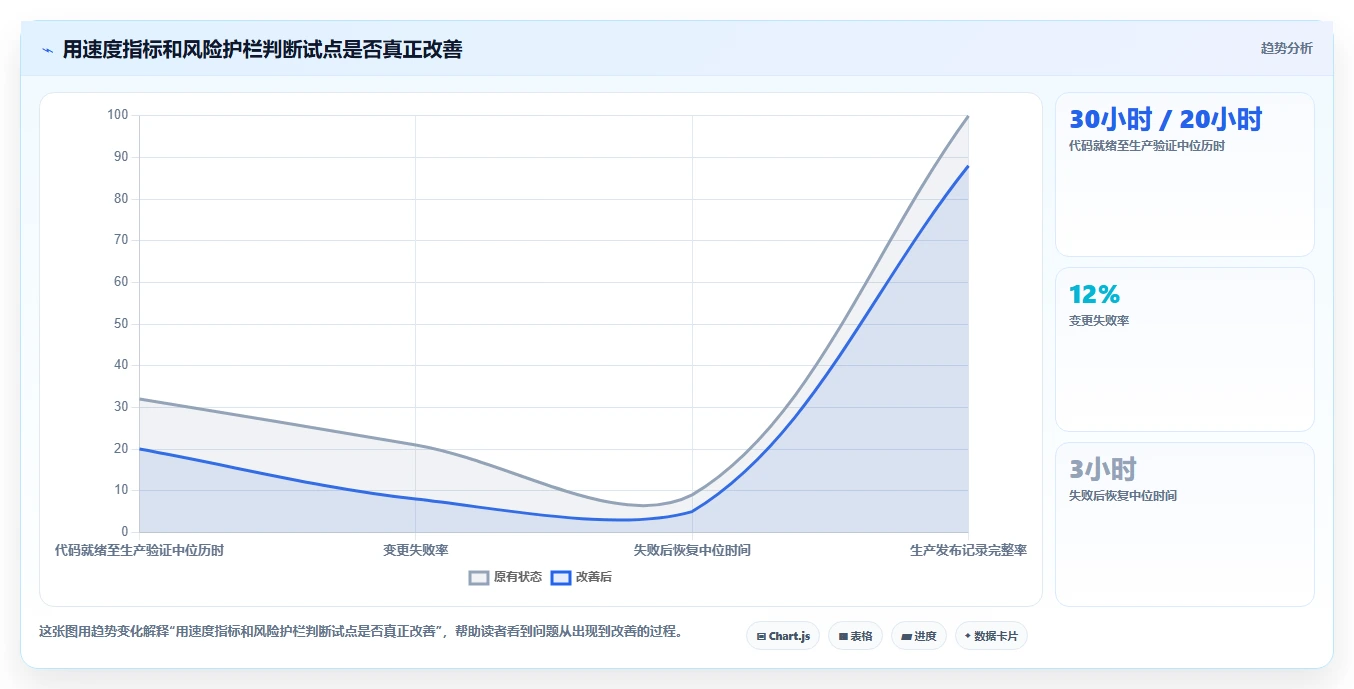Open the 12% 变更失败率 card
The height and width of the screenshot is (689, 1354).
pyautogui.click(x=1184, y=350)
